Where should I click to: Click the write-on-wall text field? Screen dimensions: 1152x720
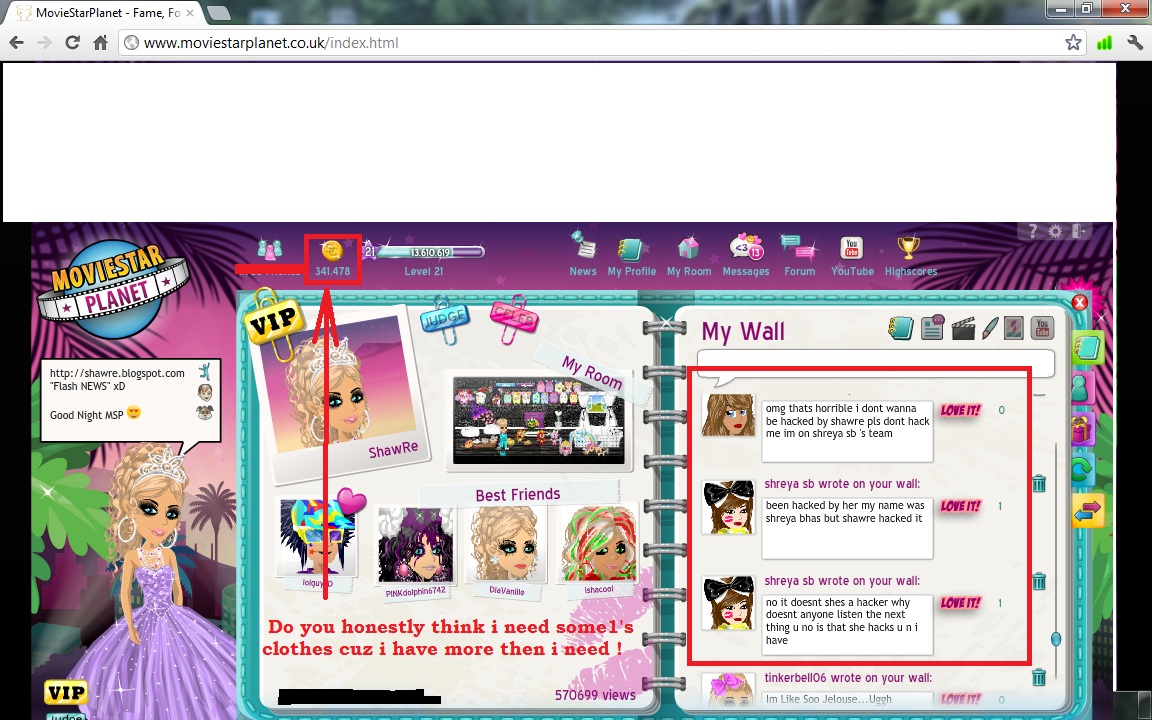click(x=876, y=363)
